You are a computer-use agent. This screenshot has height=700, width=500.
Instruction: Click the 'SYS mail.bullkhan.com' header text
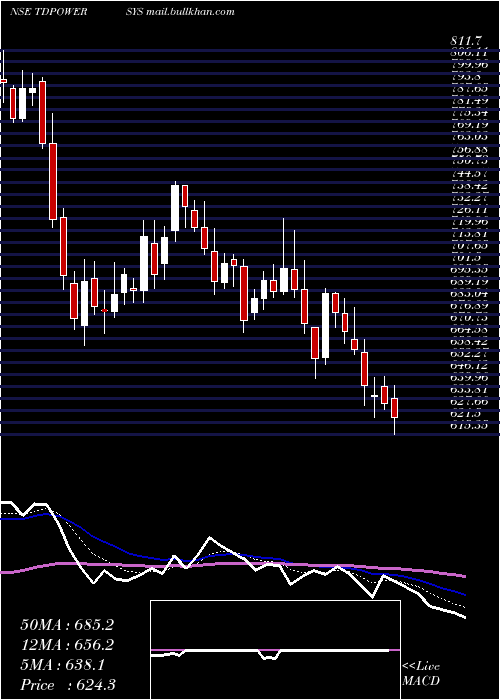tap(181, 12)
